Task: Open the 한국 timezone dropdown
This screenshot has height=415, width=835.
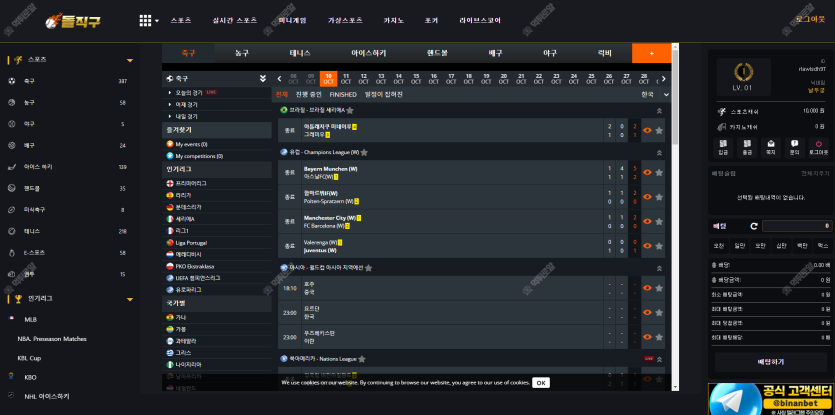Action: pos(651,94)
